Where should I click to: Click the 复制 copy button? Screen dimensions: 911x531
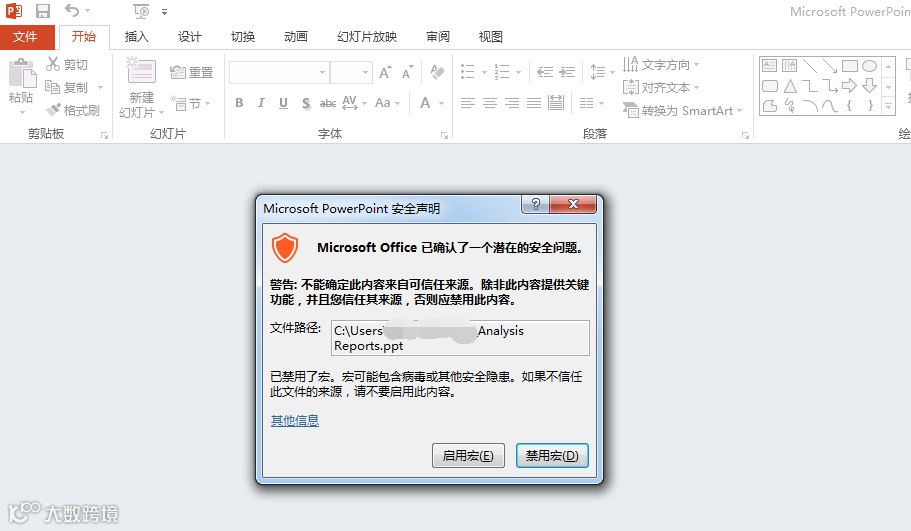[67, 88]
